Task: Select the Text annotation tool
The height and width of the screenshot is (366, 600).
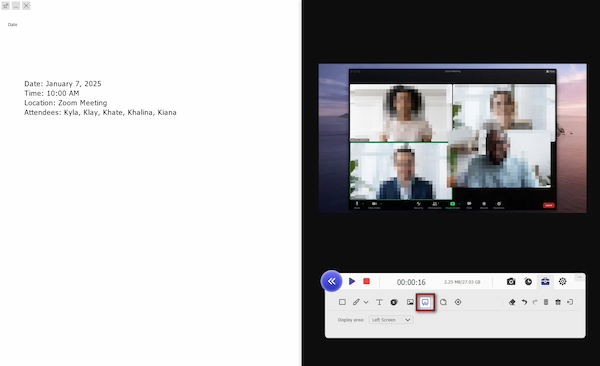Action: point(379,302)
